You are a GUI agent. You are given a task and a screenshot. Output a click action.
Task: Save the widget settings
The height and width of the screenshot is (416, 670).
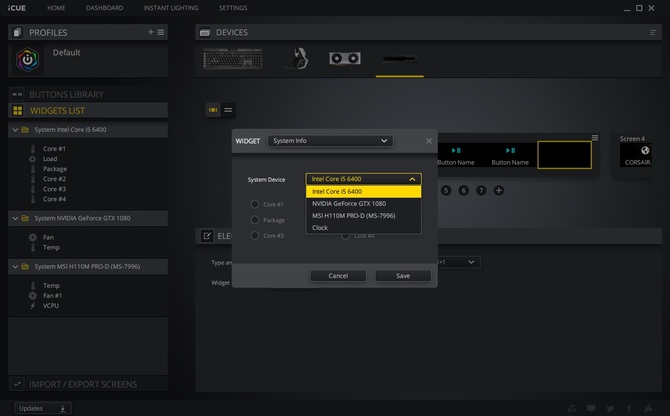(x=403, y=276)
